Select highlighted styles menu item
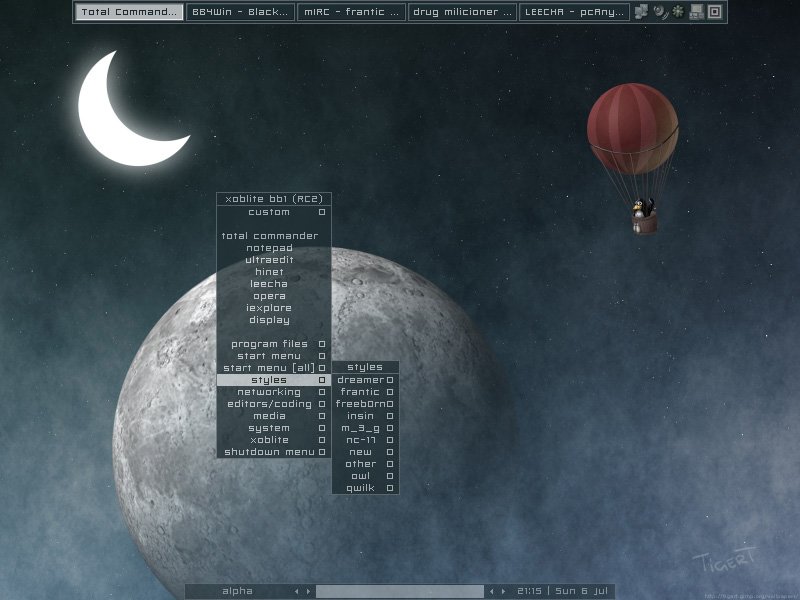Image resolution: width=800 pixels, height=600 pixels. pos(274,380)
